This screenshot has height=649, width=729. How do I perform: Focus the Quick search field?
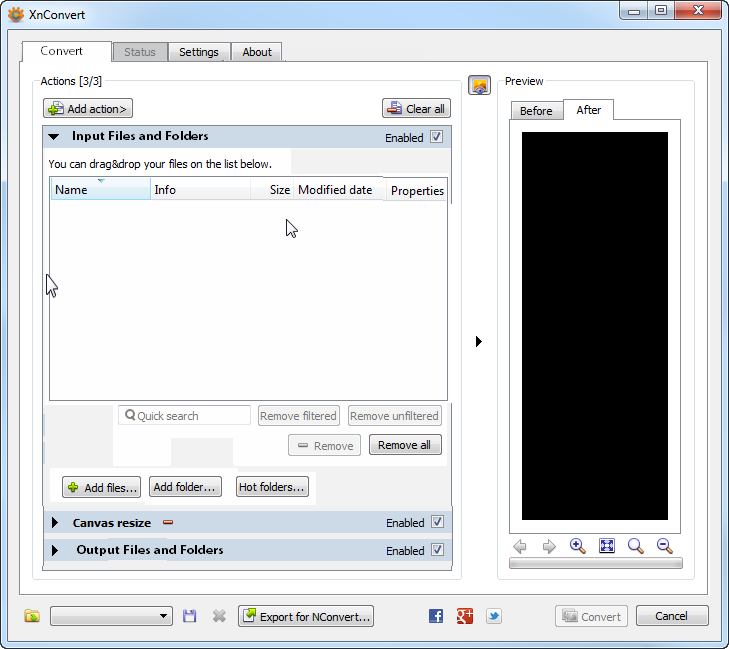185,416
